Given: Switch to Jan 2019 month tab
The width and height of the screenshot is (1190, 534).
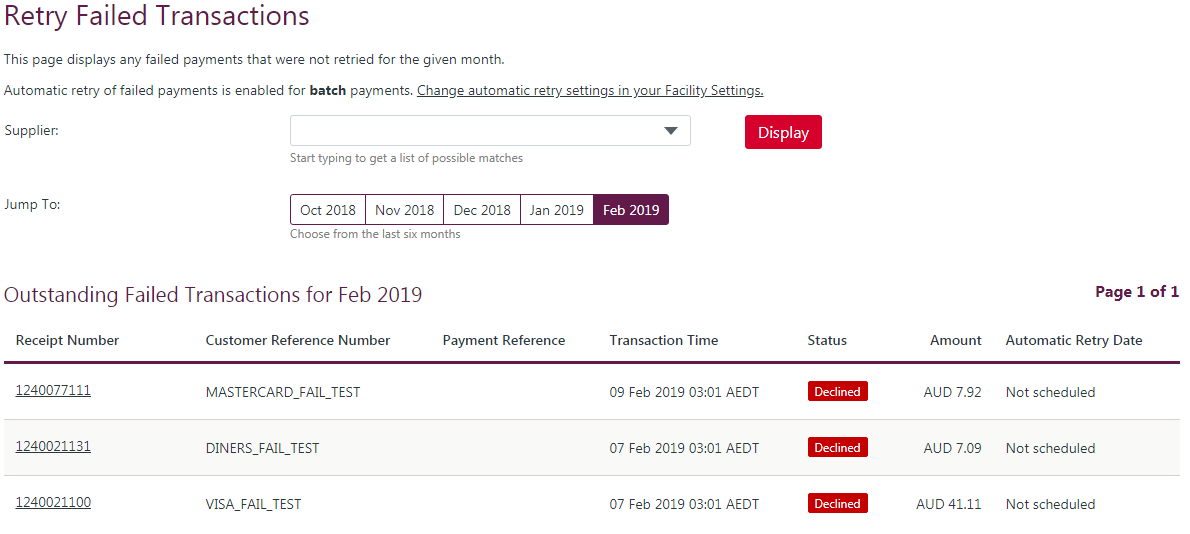Looking at the screenshot, I should (556, 210).
